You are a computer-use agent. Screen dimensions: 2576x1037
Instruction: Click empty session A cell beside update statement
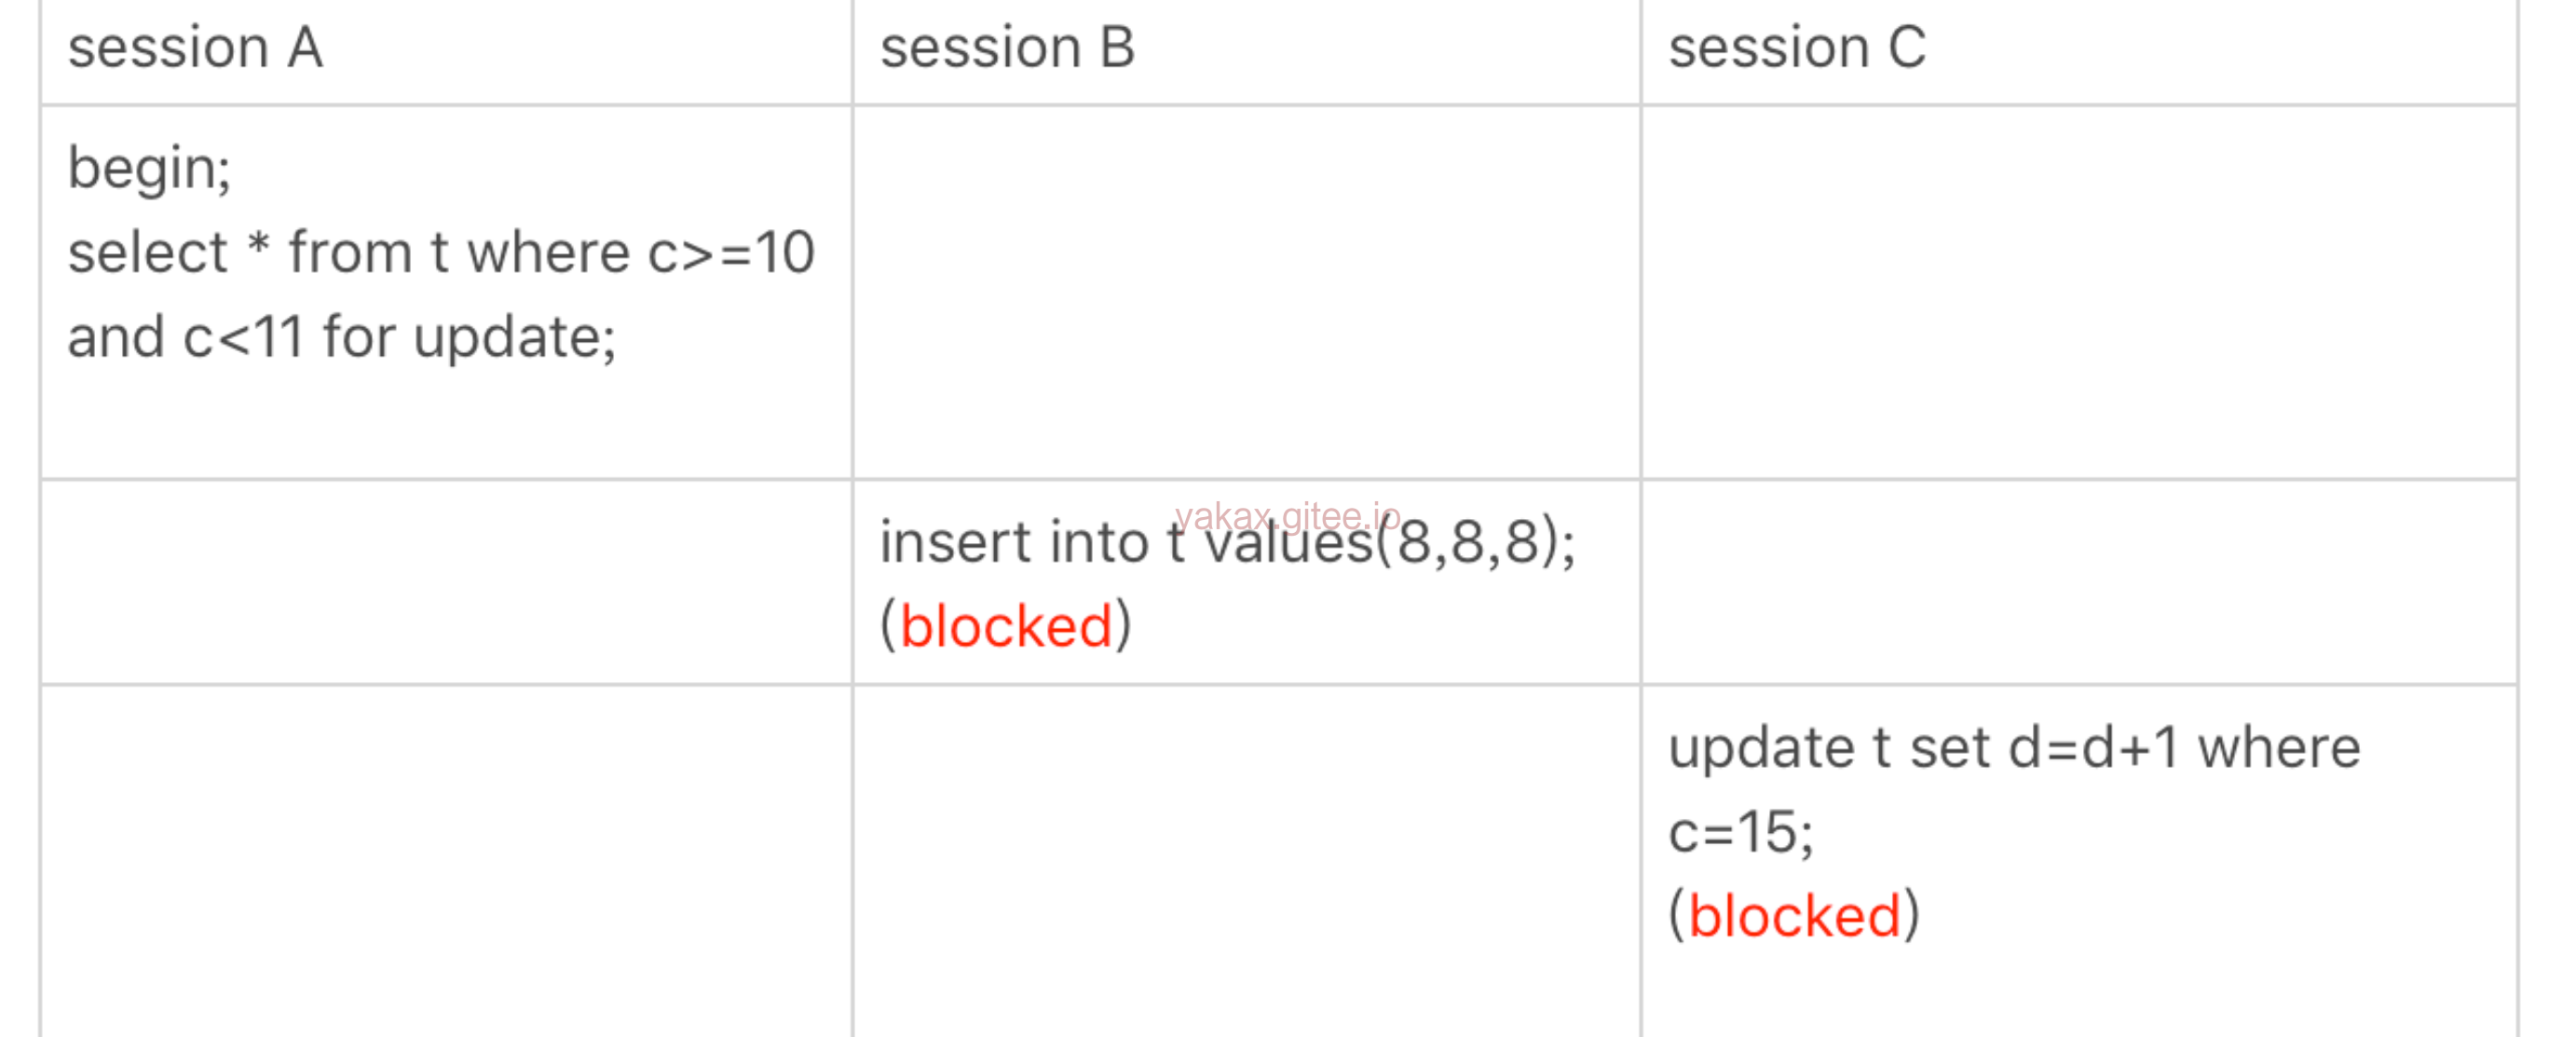pos(446,860)
